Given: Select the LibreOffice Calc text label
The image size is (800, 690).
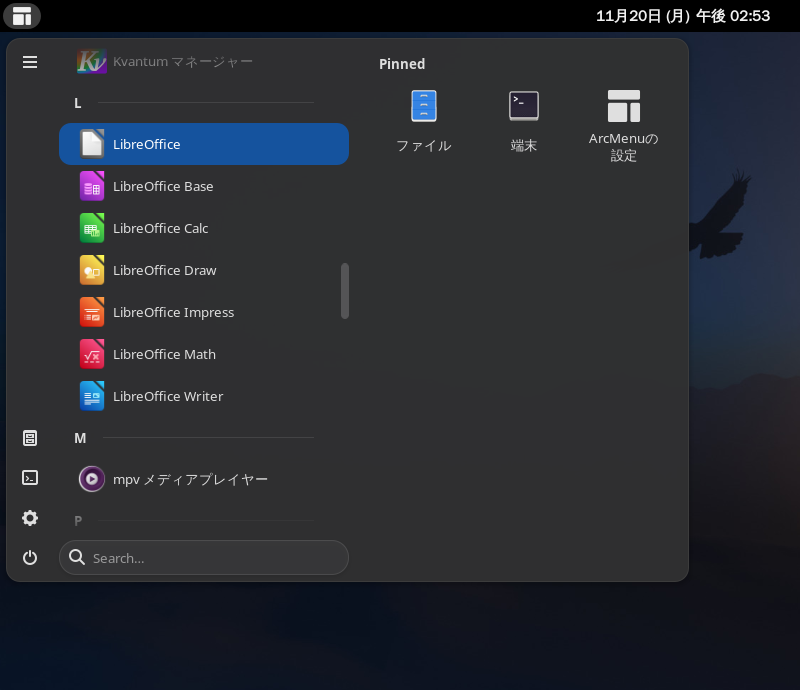Looking at the screenshot, I should tap(161, 228).
